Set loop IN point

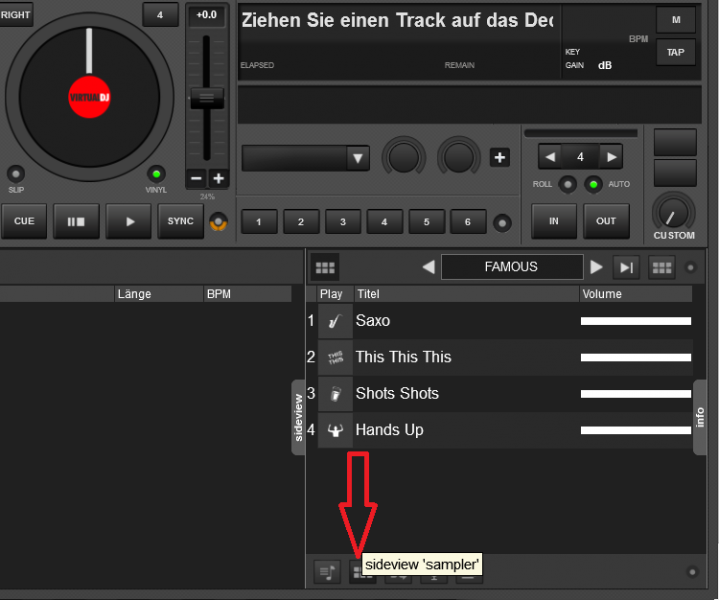coord(554,221)
